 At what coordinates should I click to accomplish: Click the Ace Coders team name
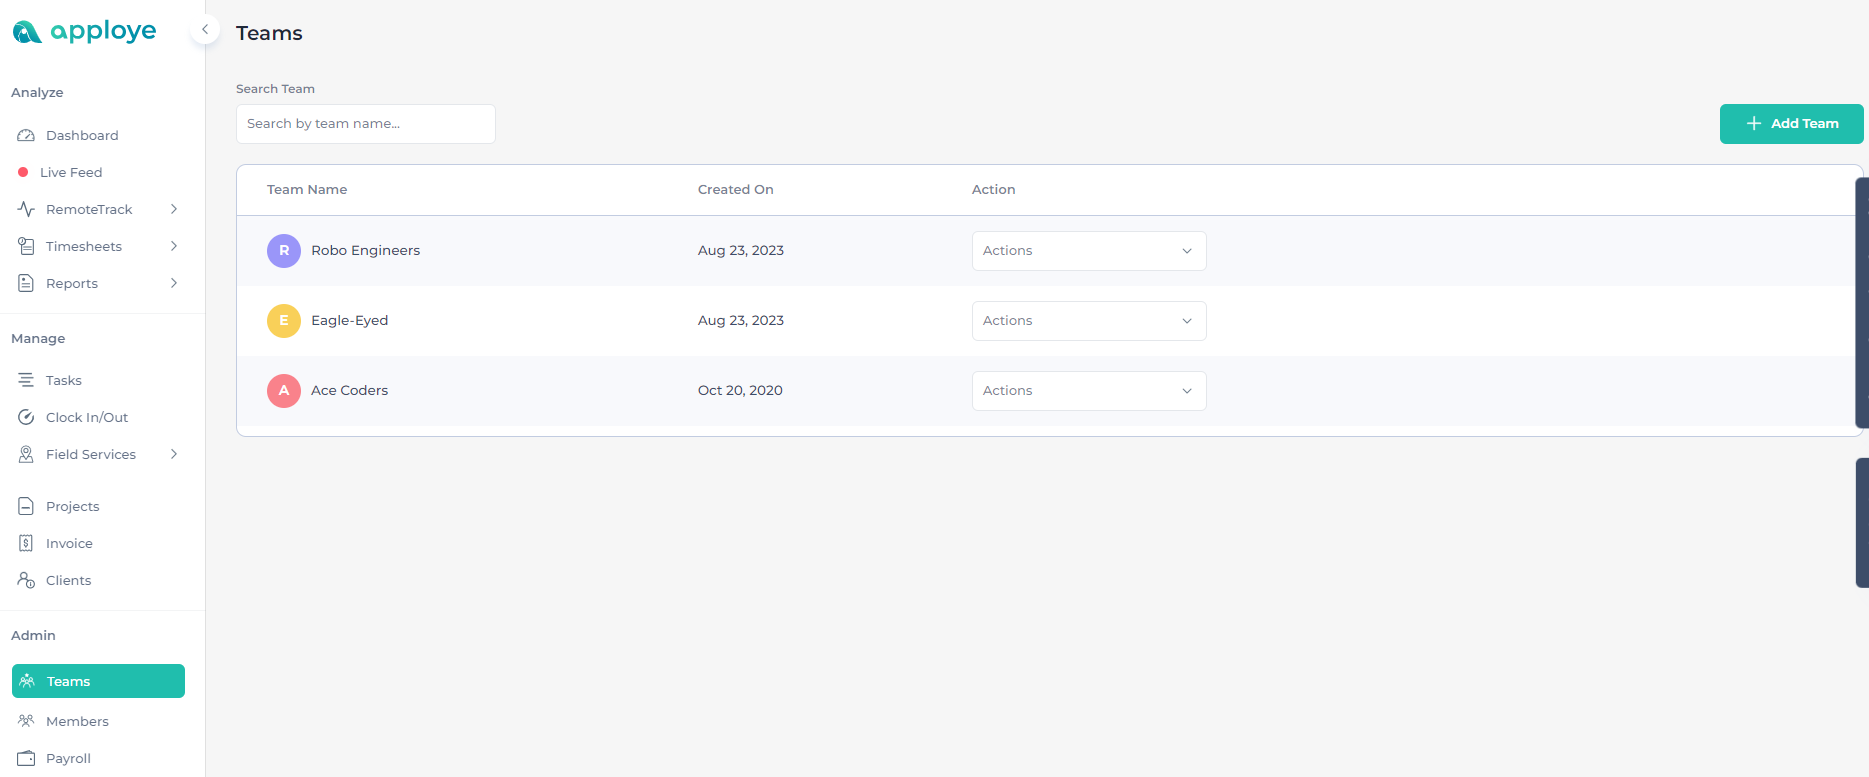[349, 391]
